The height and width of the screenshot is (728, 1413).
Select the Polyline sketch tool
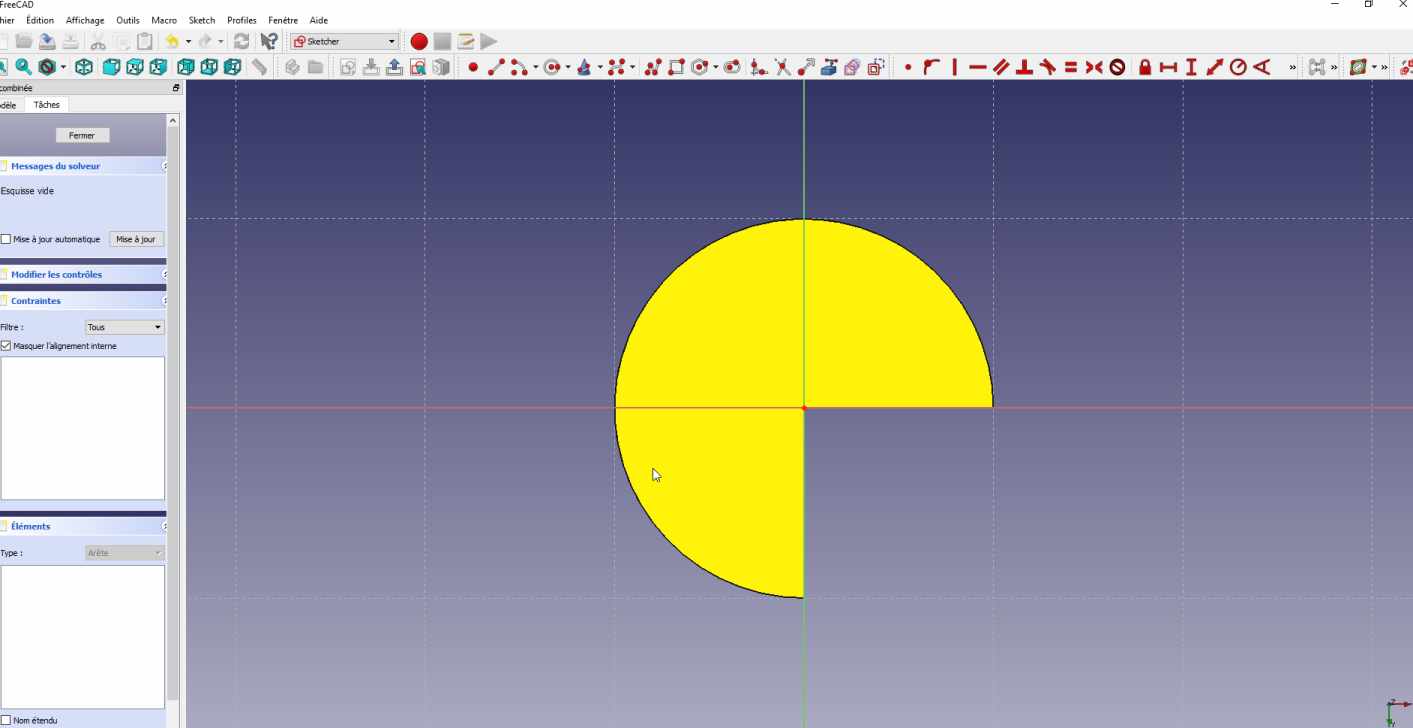(x=653, y=67)
